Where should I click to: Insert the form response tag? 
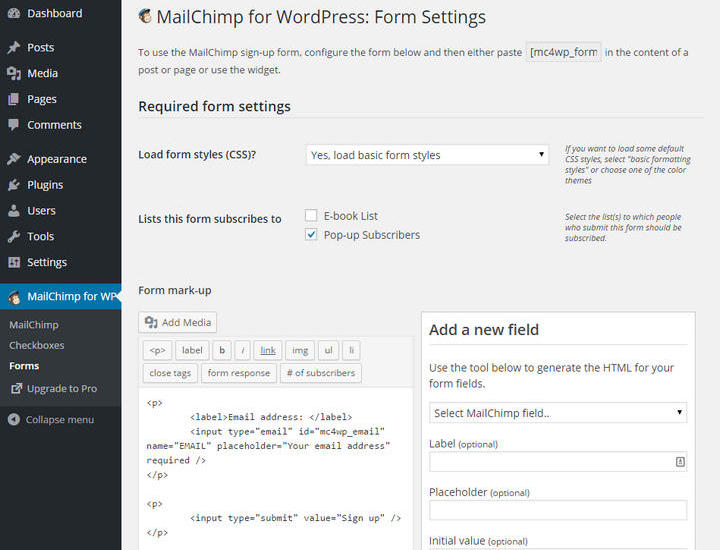[239, 373]
